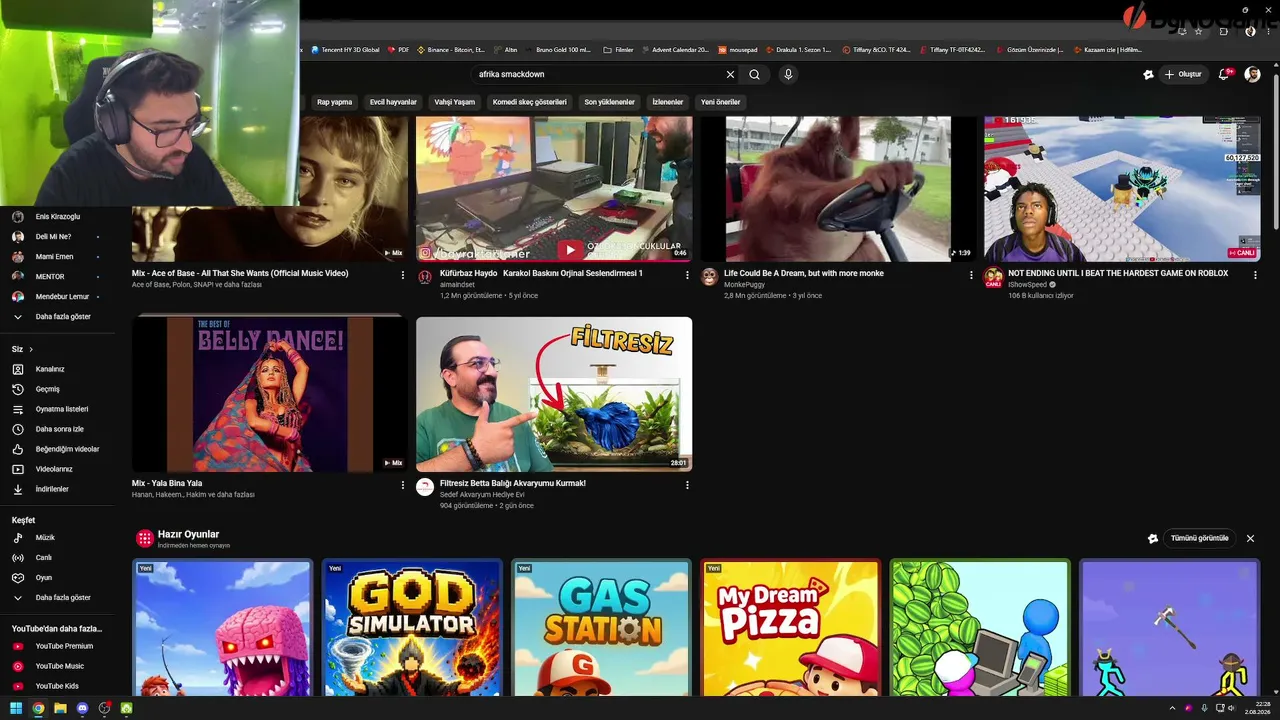The image size is (1280, 720).
Task: Open options for Yala Bina Yala mix
Action: [403, 485]
